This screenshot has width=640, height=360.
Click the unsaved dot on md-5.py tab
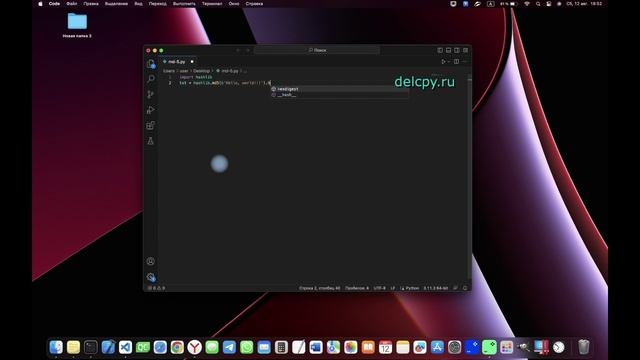pos(192,62)
